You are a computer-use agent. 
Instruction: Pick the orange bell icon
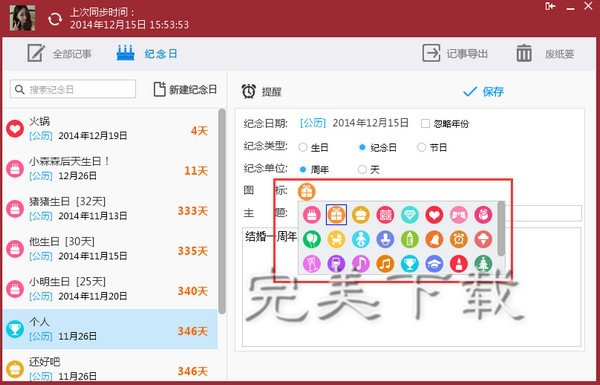pyautogui.click(x=434, y=239)
